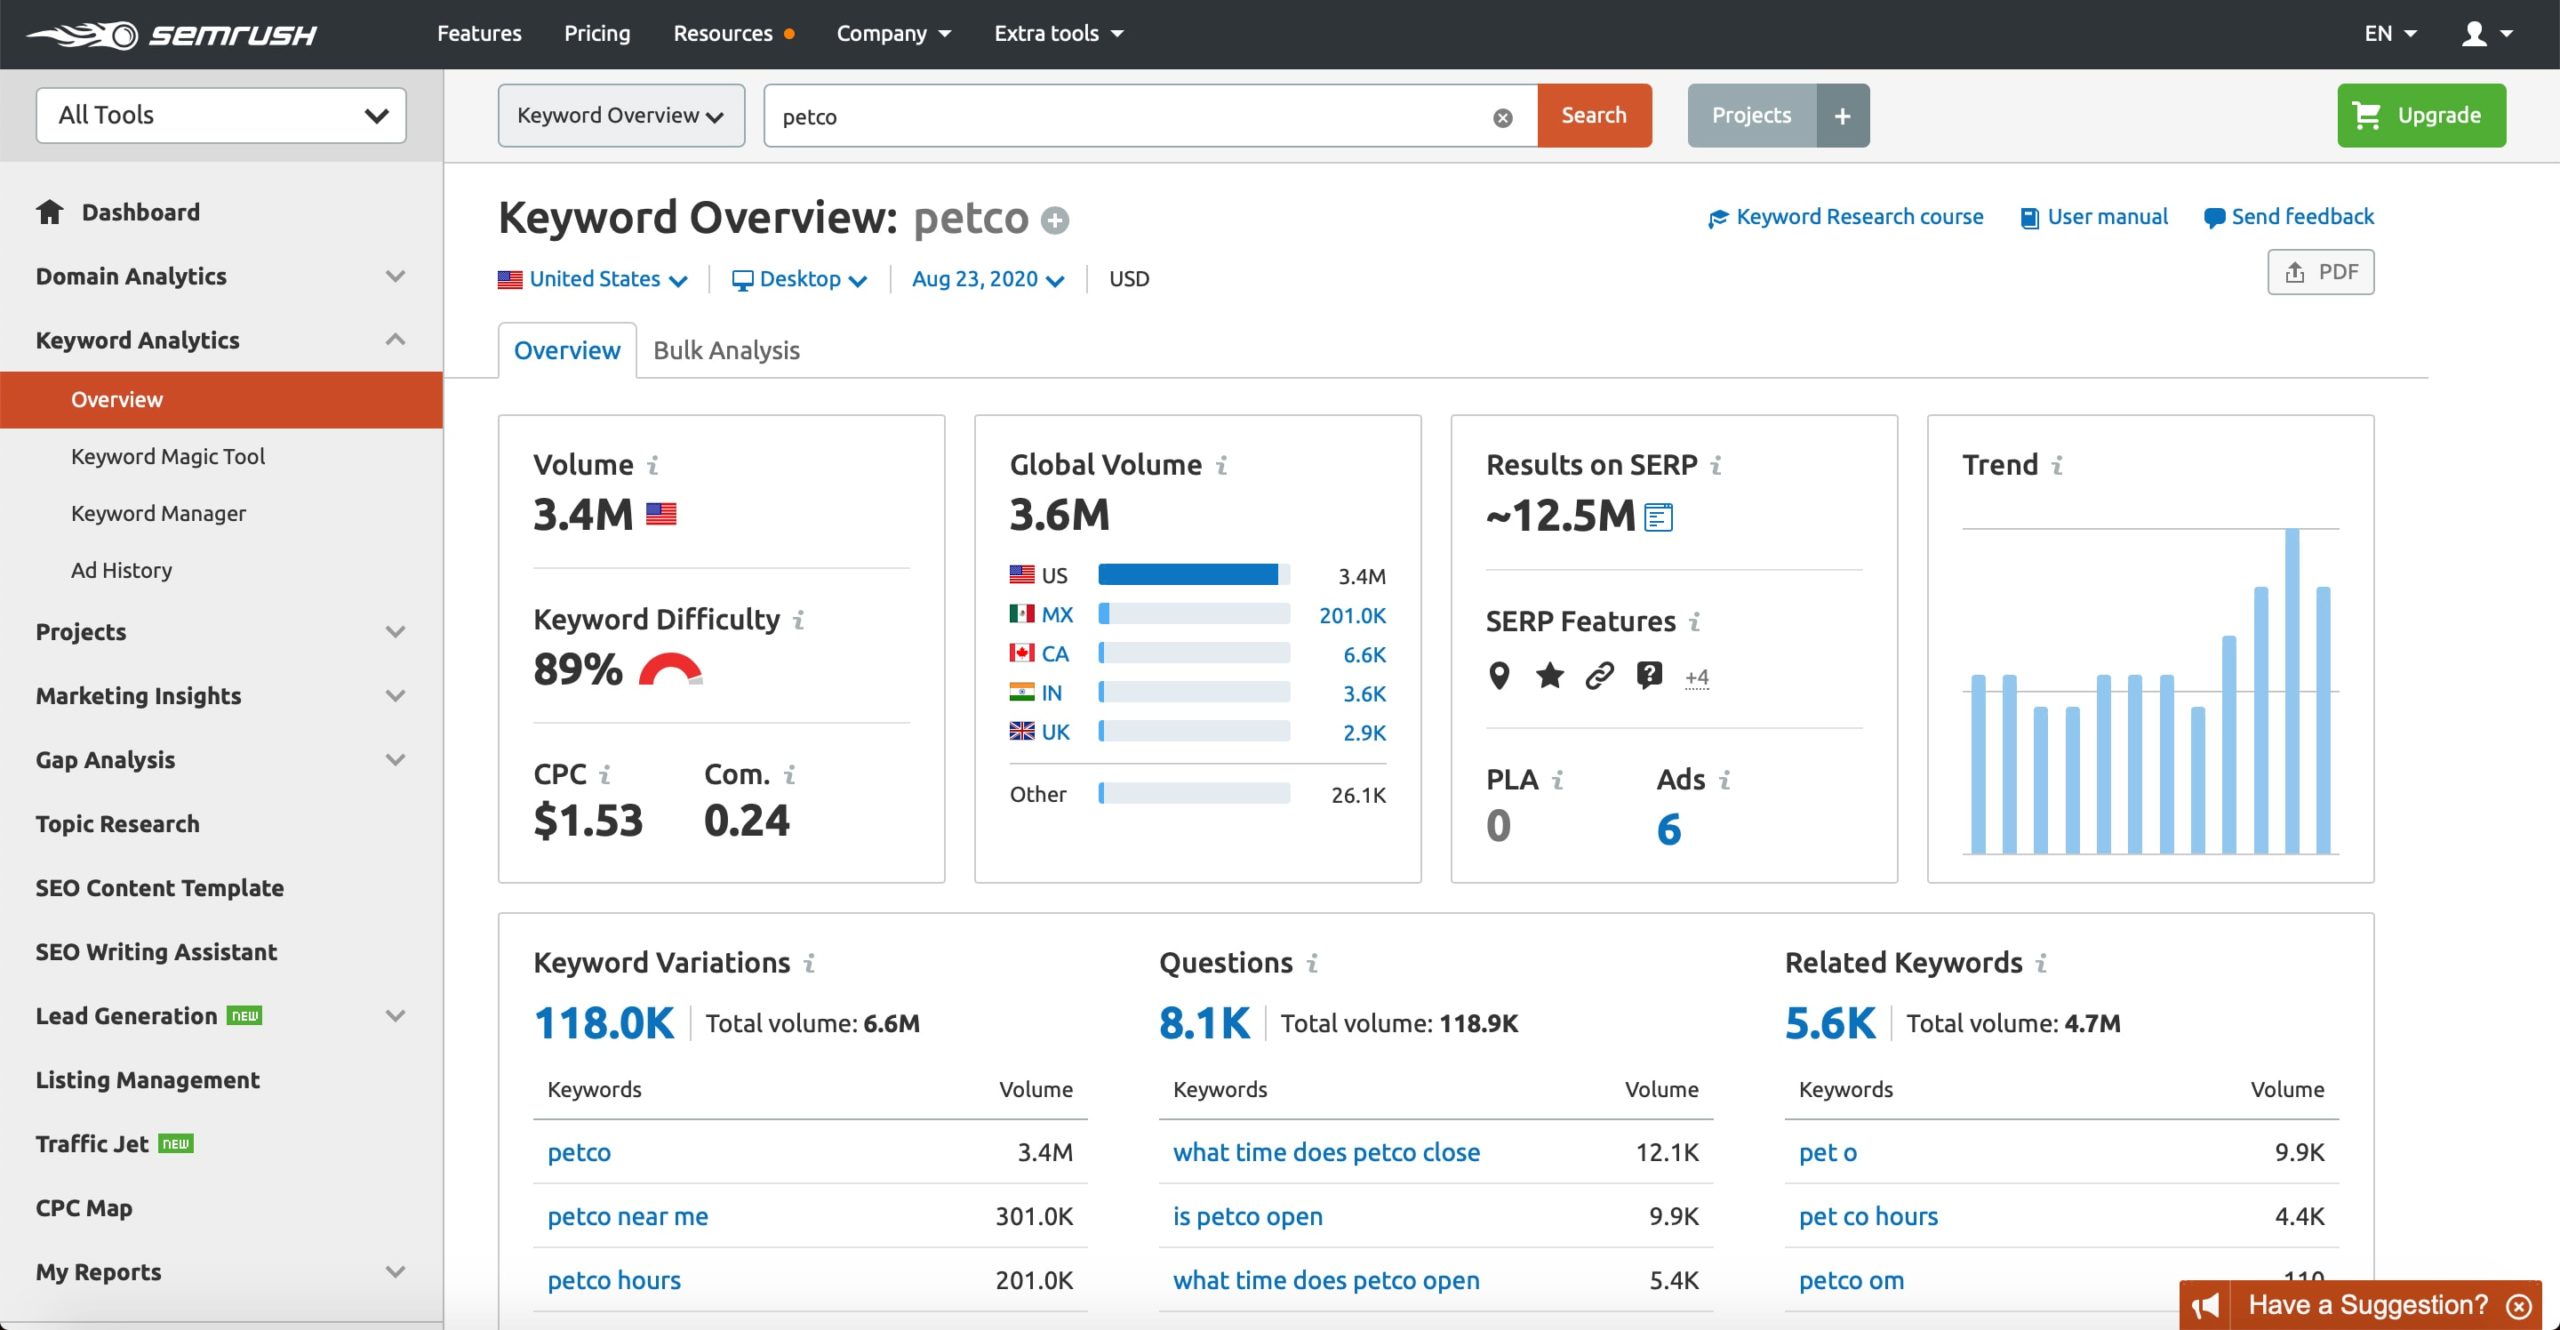Open the Desktop device dropdown

click(x=797, y=278)
